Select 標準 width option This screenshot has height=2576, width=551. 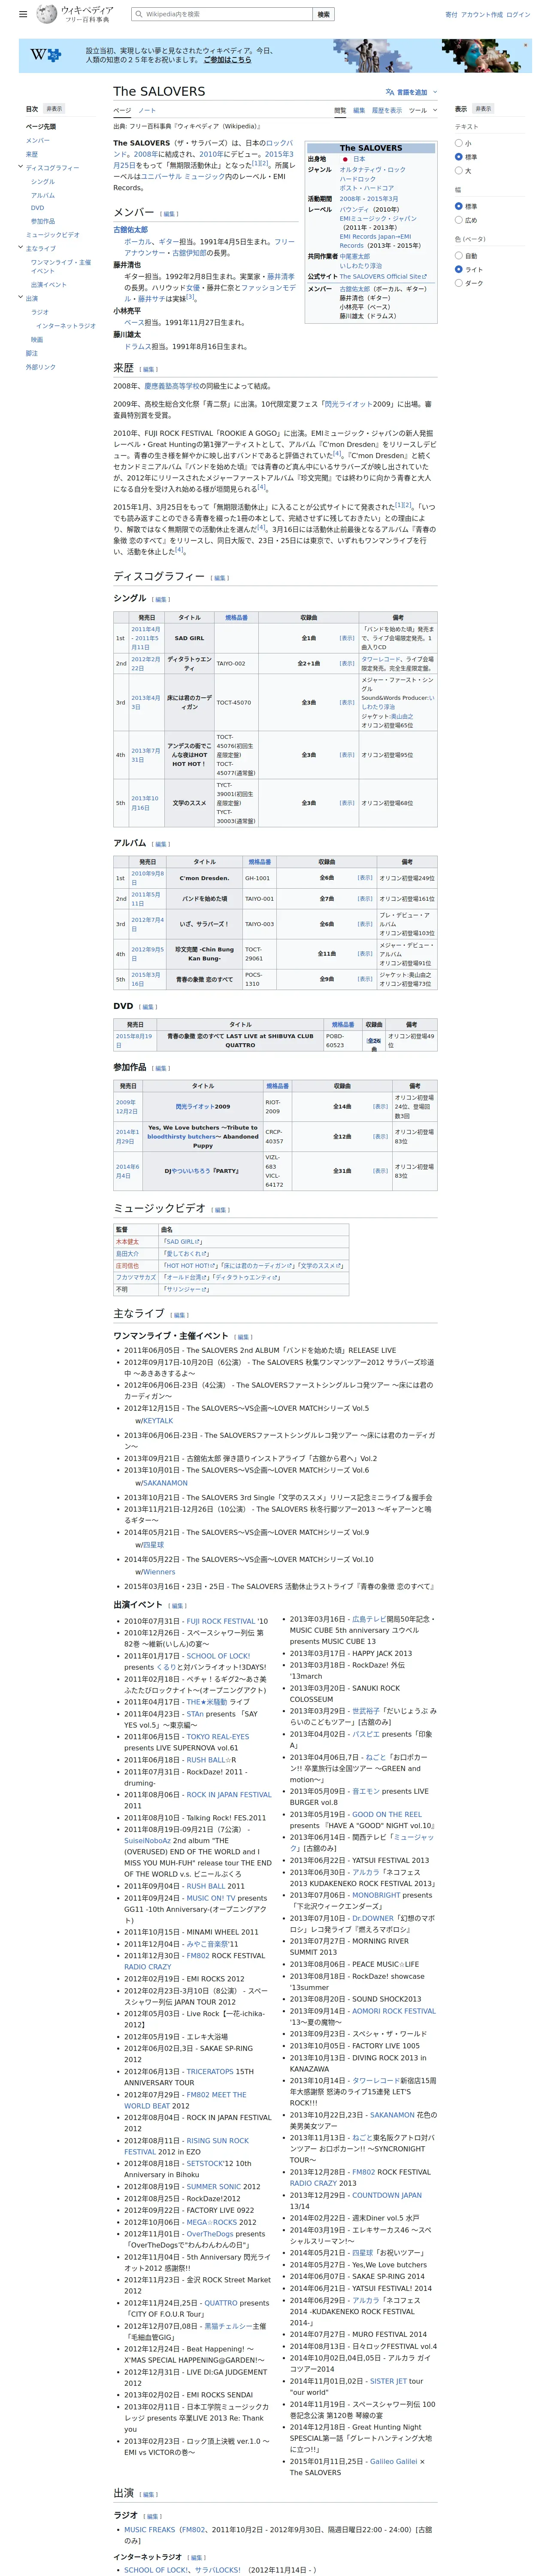(459, 206)
